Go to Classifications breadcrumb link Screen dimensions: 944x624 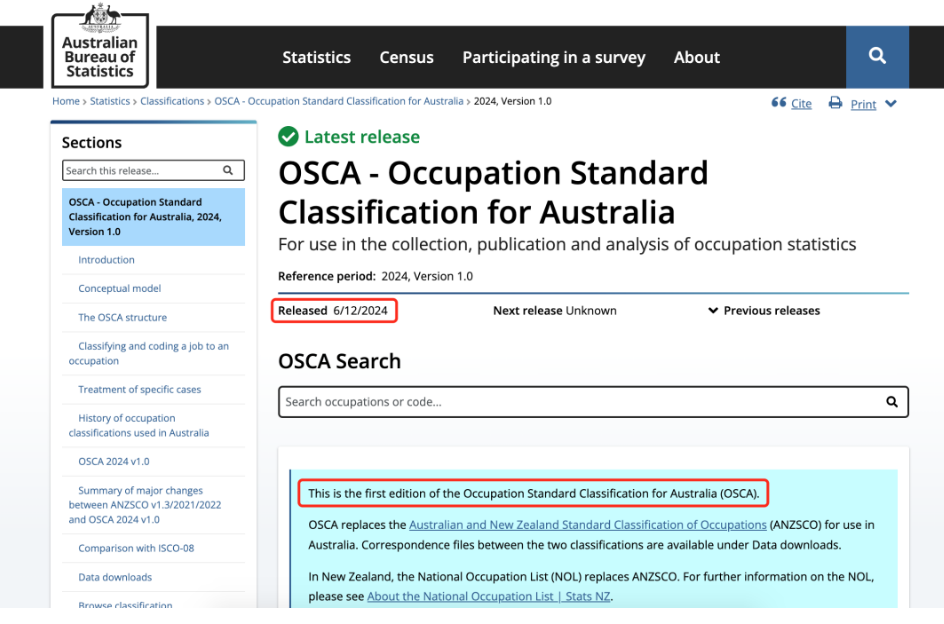tap(172, 101)
